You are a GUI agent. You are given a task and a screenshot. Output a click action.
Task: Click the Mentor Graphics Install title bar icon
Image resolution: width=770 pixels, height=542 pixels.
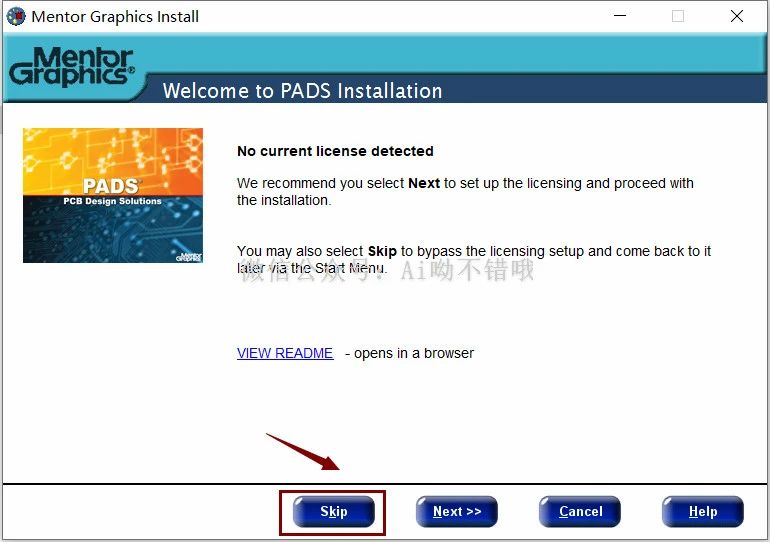[x=16, y=16]
